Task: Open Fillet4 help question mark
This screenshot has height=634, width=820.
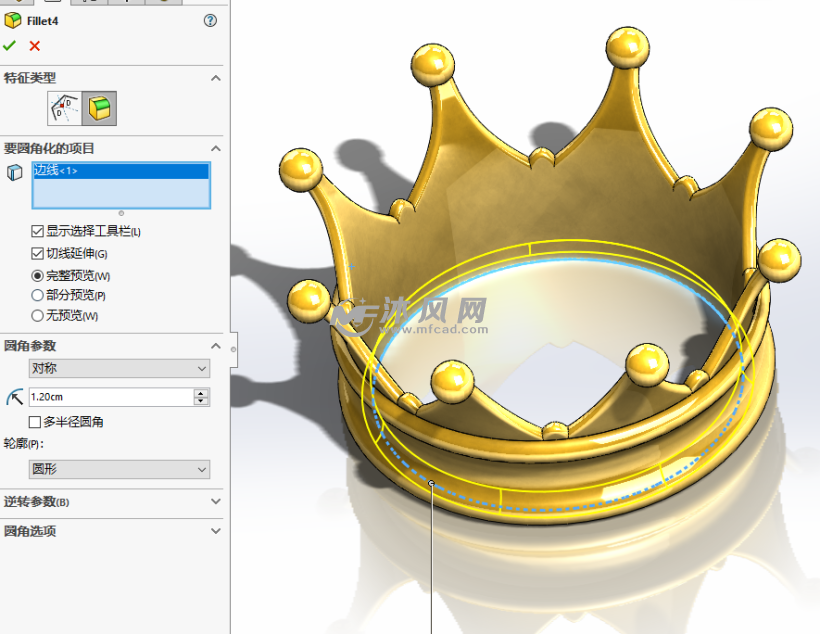Action: coord(210,20)
